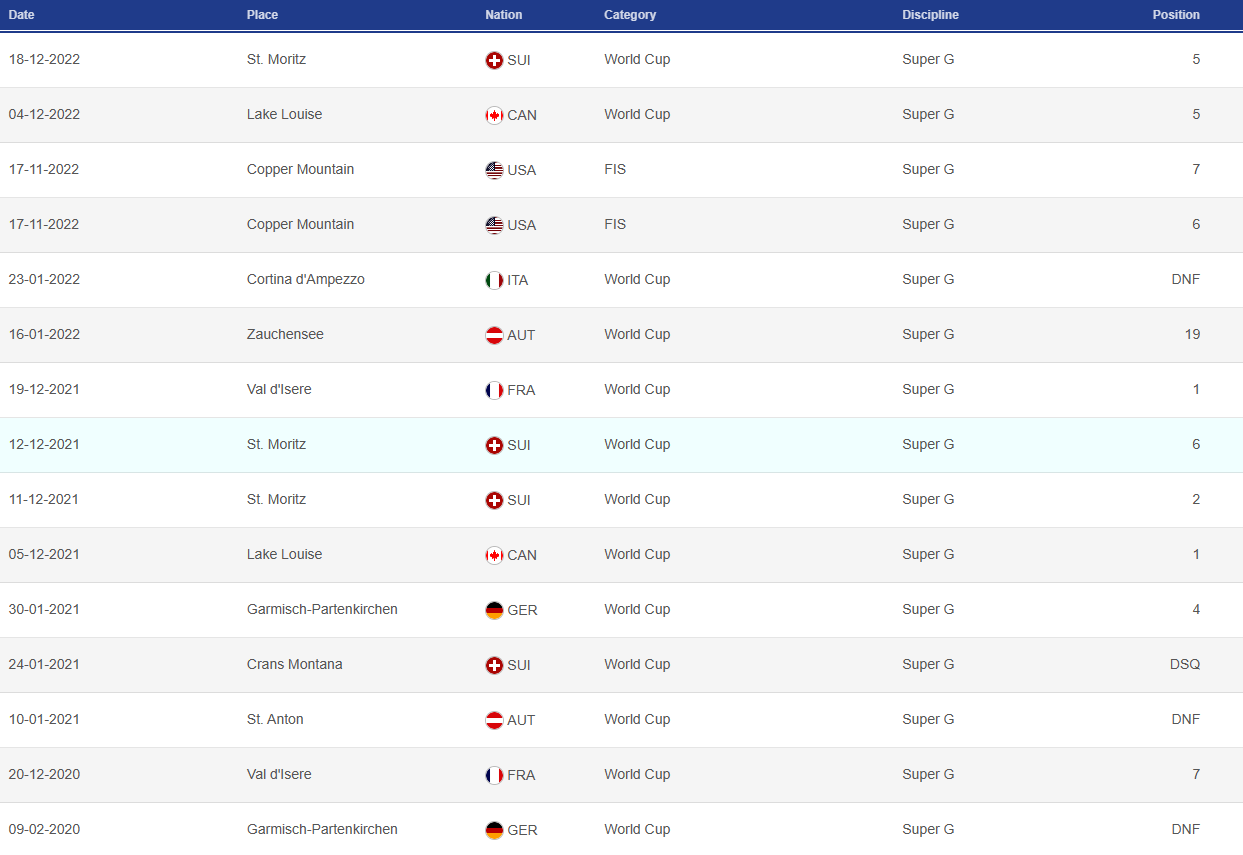Click World Cup in the Crans Montana row

(x=637, y=664)
